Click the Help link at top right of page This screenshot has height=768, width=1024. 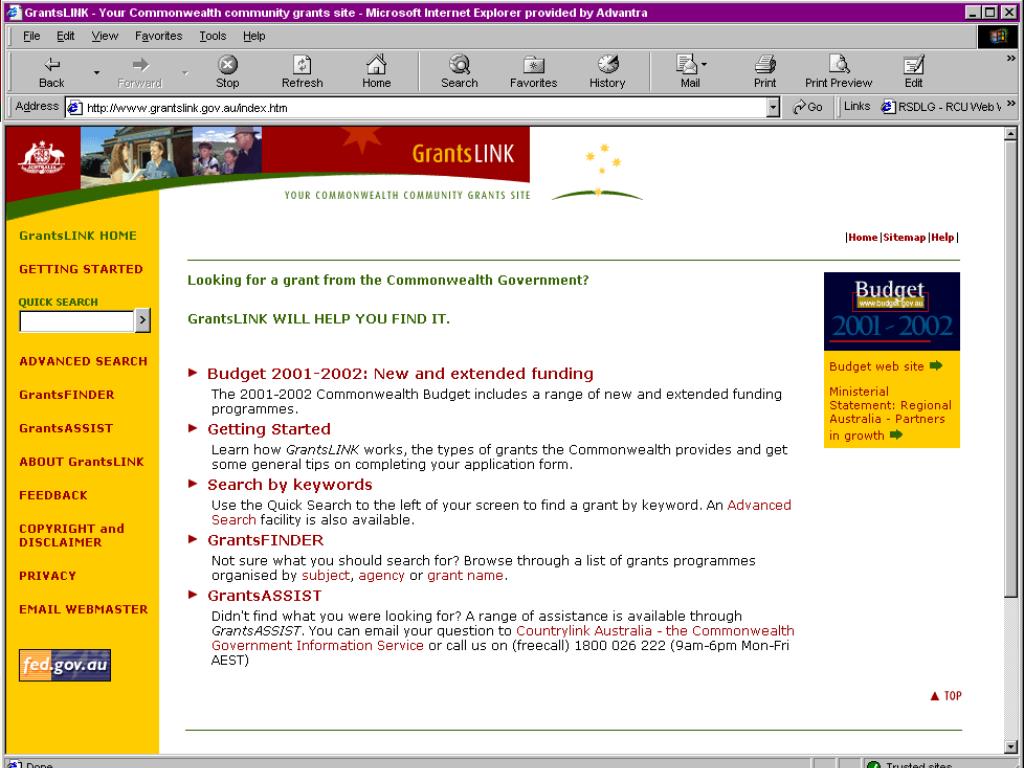point(942,237)
